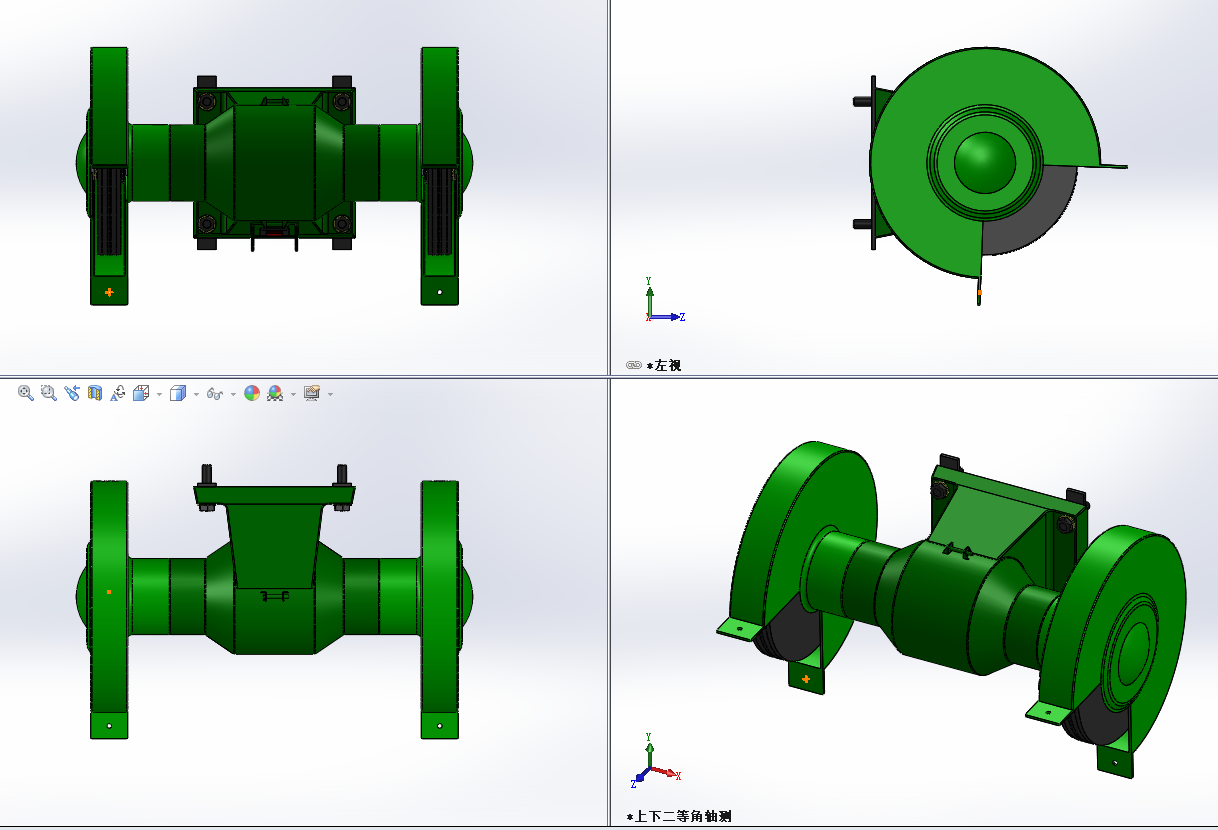Expand the Hide/Show Items dropdown arrow
The image size is (1218, 830).
[x=233, y=394]
